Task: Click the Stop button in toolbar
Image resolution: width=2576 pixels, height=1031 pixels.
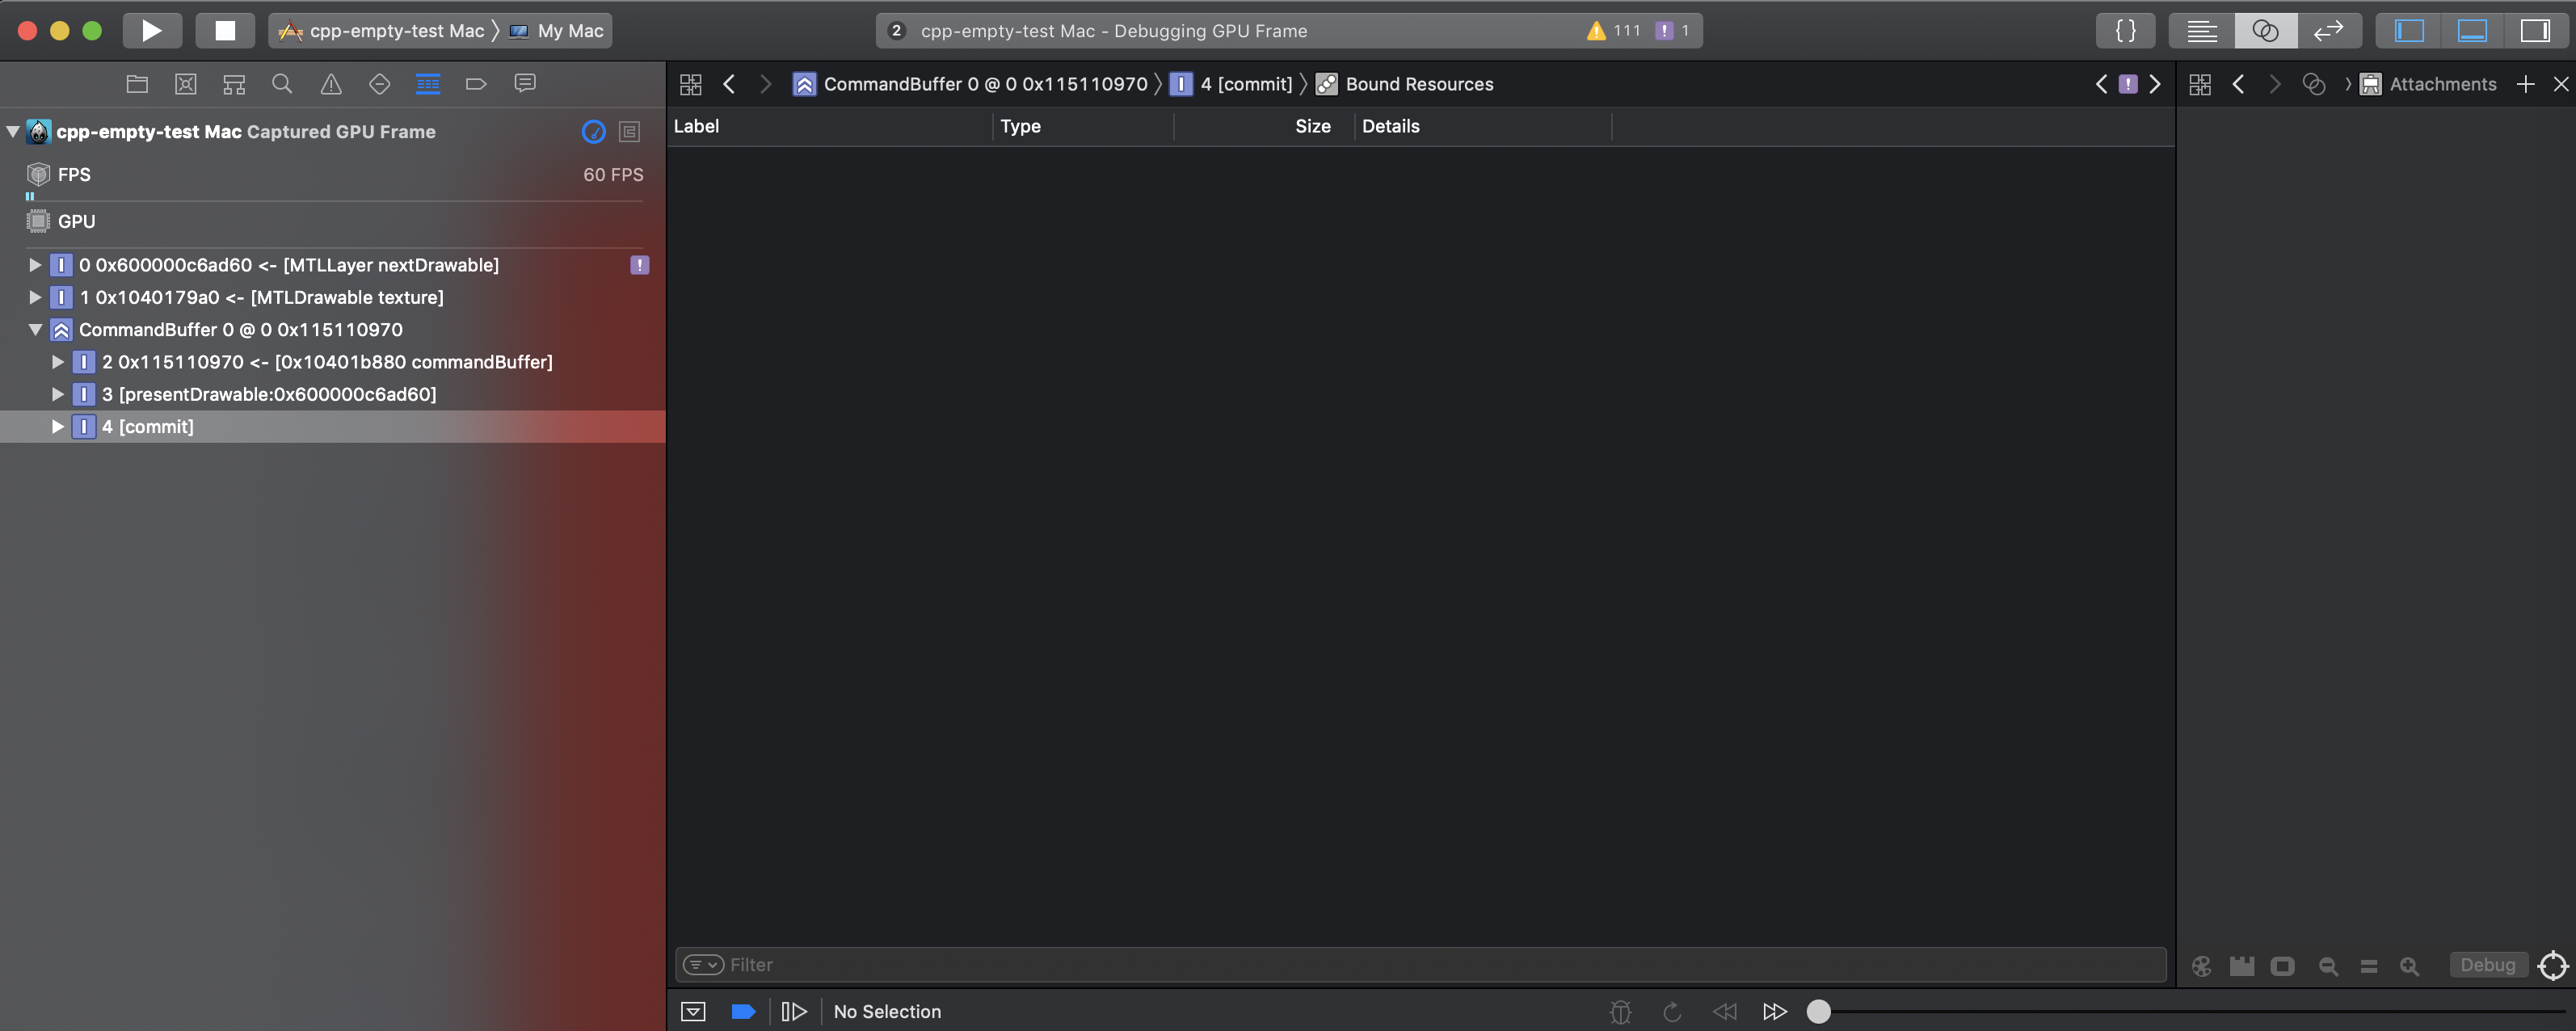Action: [x=225, y=30]
